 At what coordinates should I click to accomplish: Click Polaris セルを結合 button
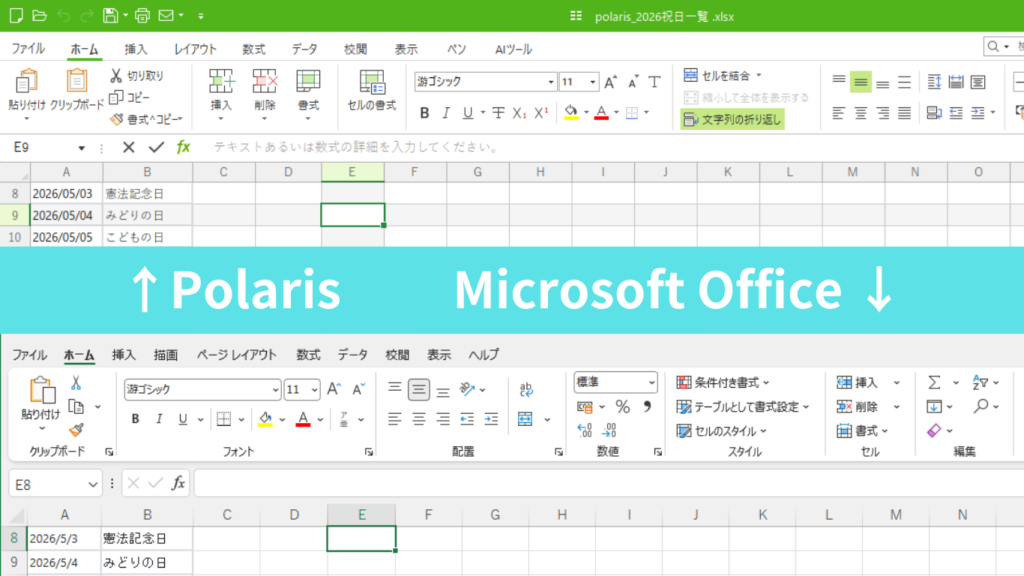coord(717,76)
